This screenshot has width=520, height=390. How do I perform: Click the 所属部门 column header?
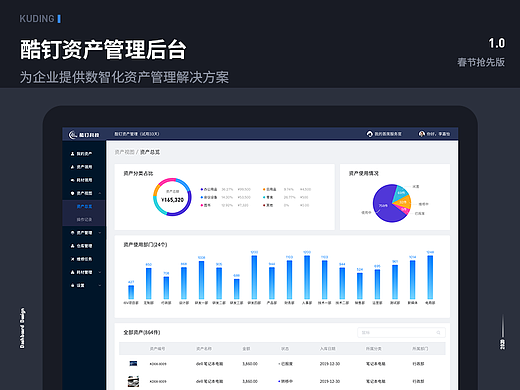(x=420, y=349)
